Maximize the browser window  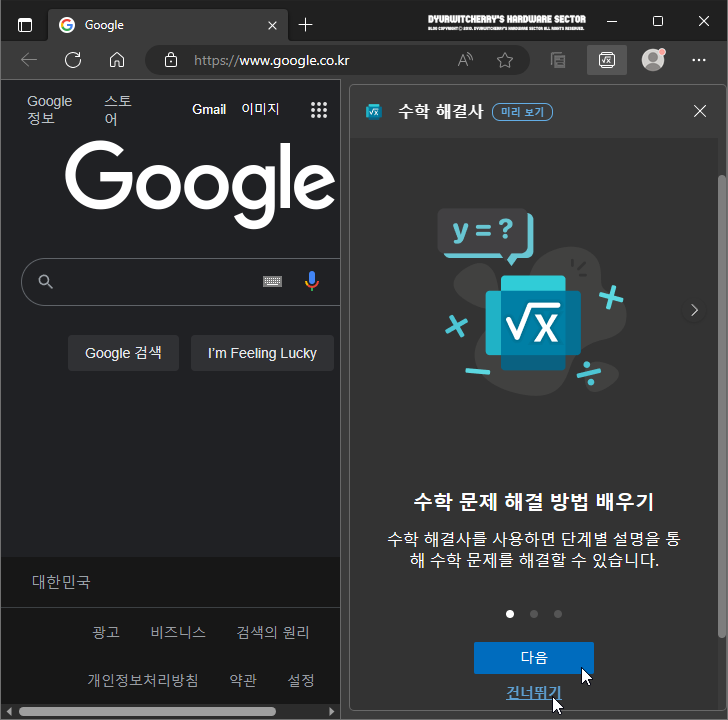(x=657, y=21)
